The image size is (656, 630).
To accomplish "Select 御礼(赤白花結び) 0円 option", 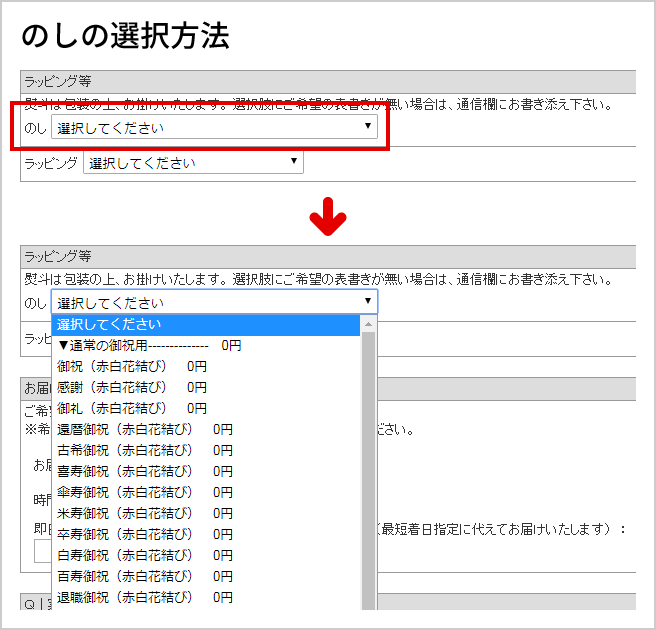I will 205,408.
